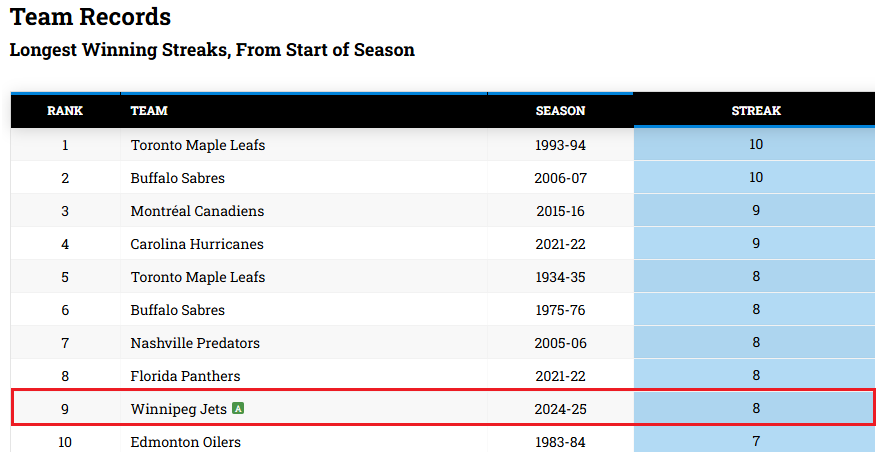Select the Winnipeg Jets team name
The height and width of the screenshot is (452, 876).
pos(179,409)
